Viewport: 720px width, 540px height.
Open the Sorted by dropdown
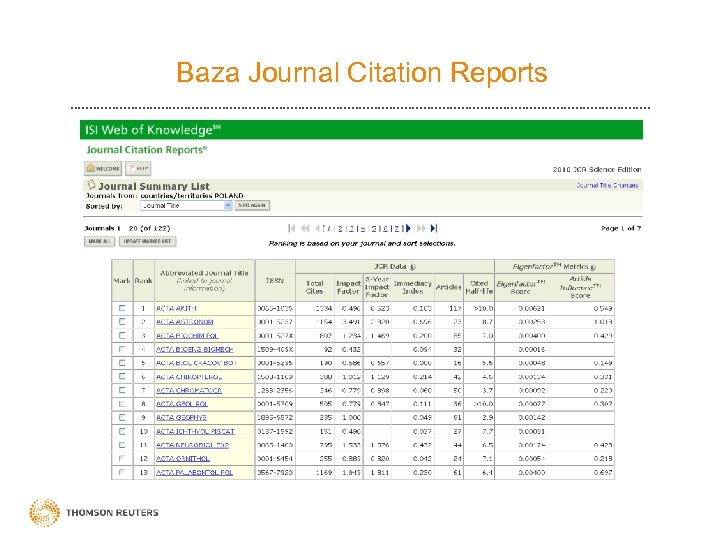[186, 206]
